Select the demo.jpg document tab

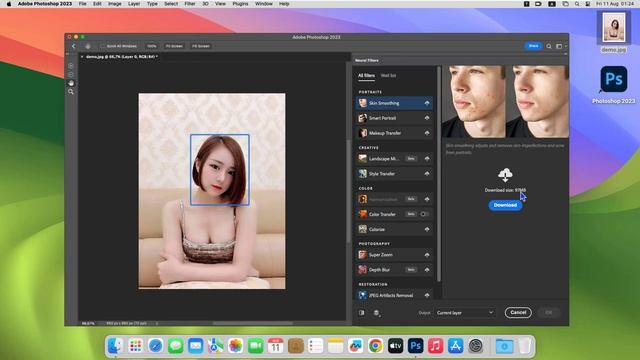(121, 57)
